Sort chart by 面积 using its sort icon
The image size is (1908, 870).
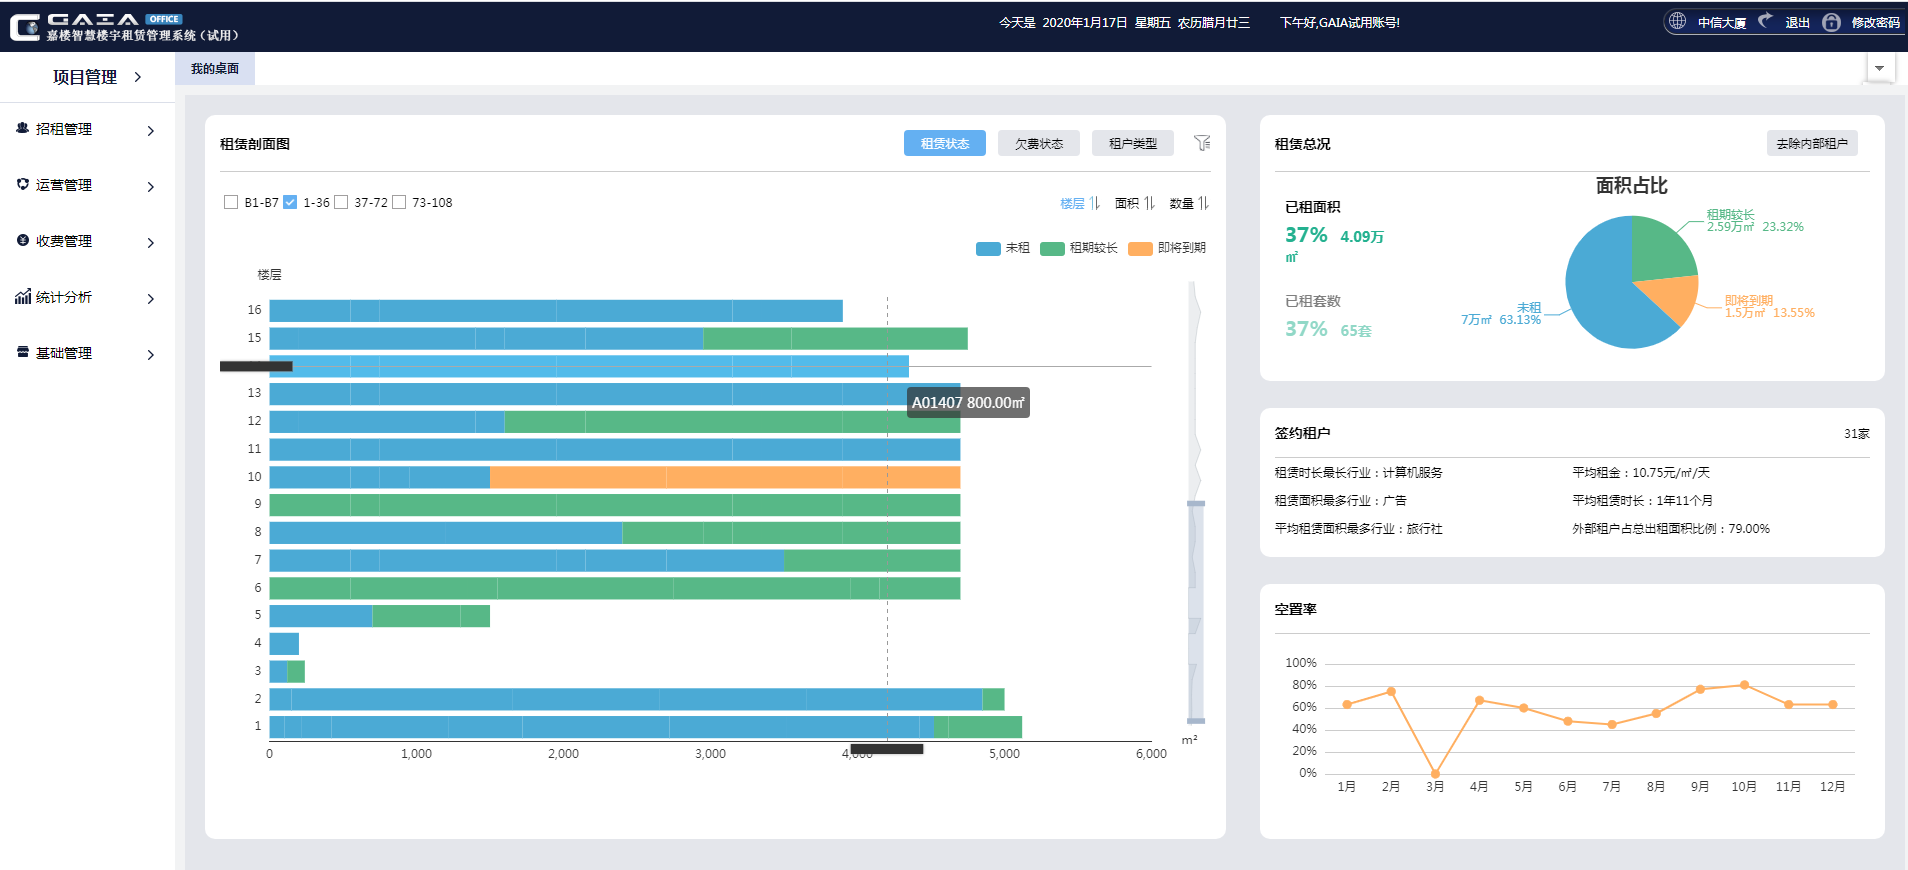pos(1150,203)
